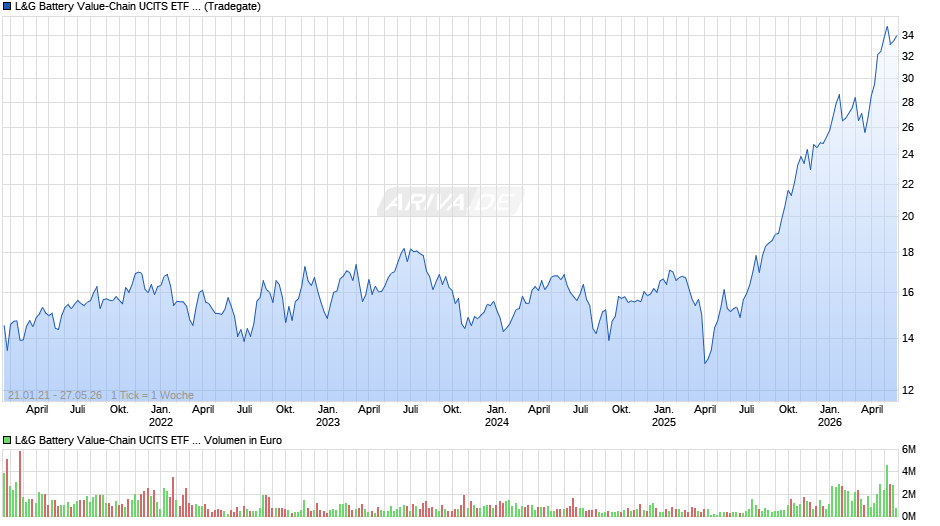Click the volume axis label '4M'

click(909, 471)
